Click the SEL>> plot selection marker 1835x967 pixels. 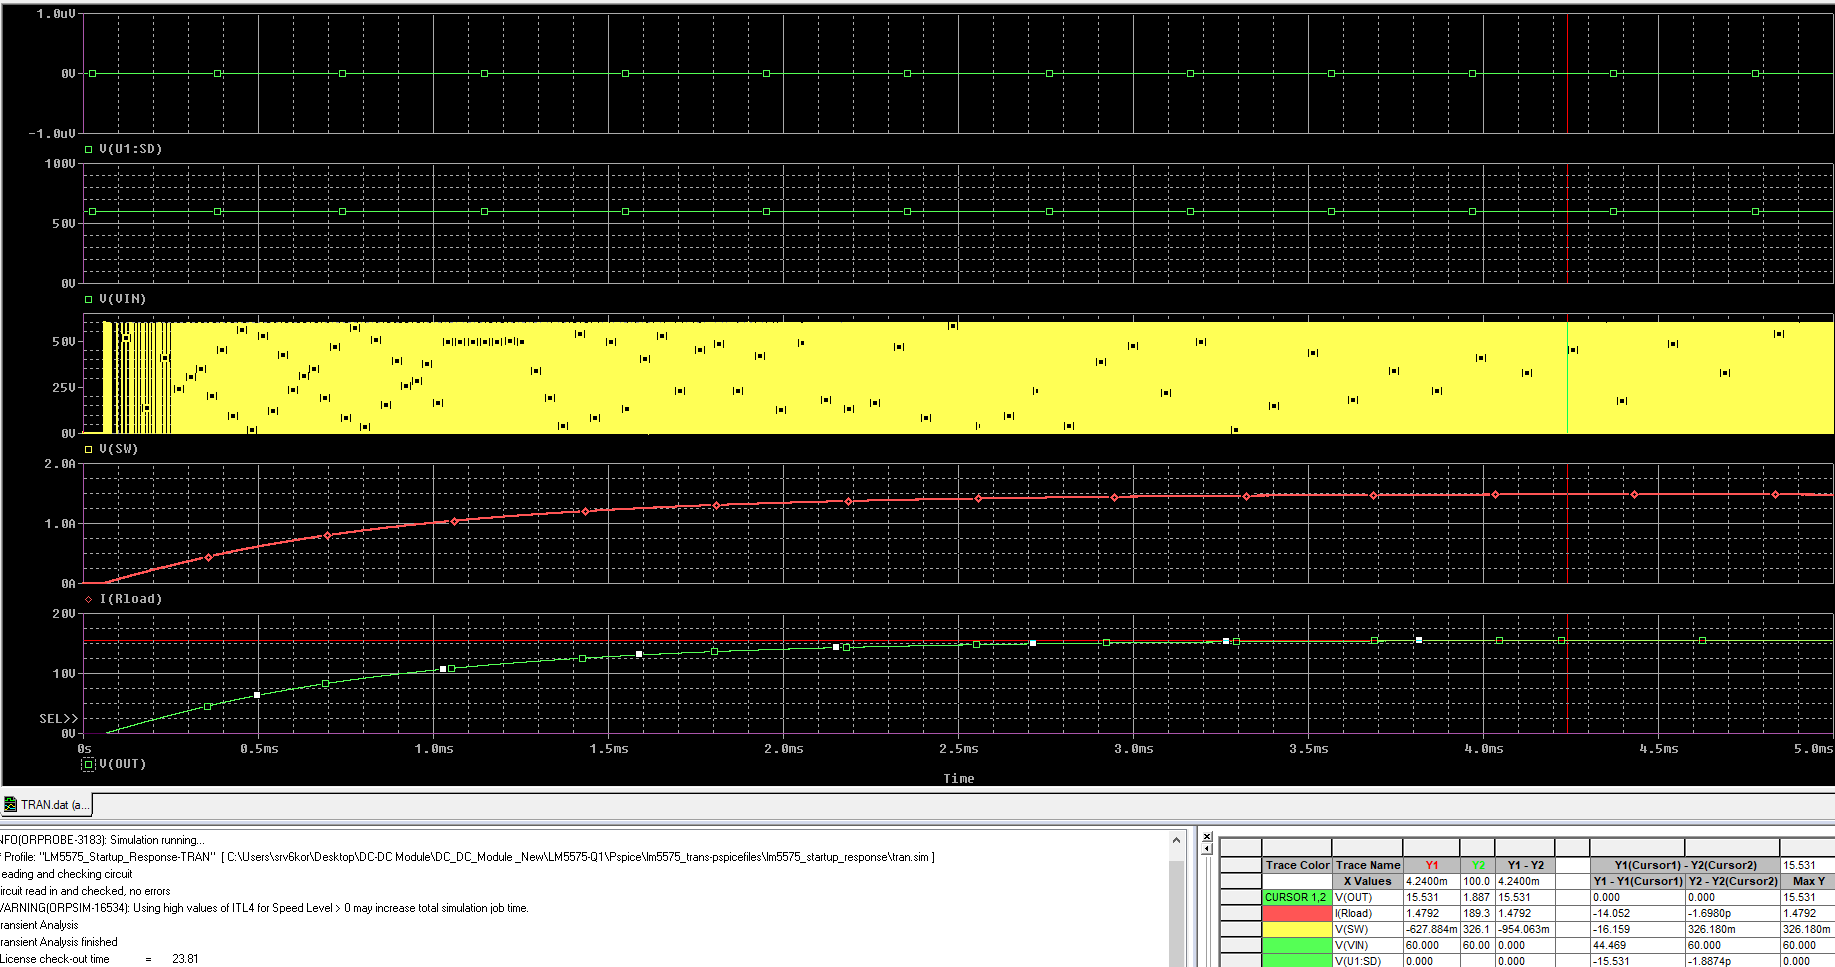[x=58, y=719]
